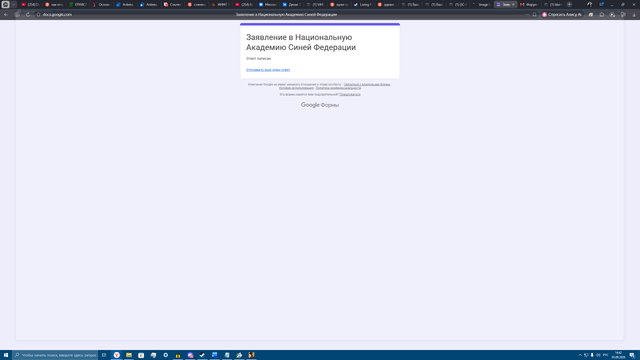
Task: Show hidden system tray icons chevron
Action: tap(580, 355)
